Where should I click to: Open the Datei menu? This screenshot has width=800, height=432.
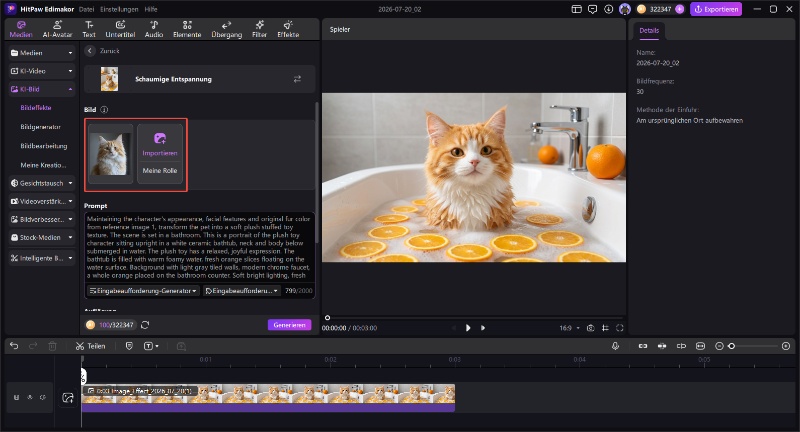pyautogui.click(x=86, y=9)
